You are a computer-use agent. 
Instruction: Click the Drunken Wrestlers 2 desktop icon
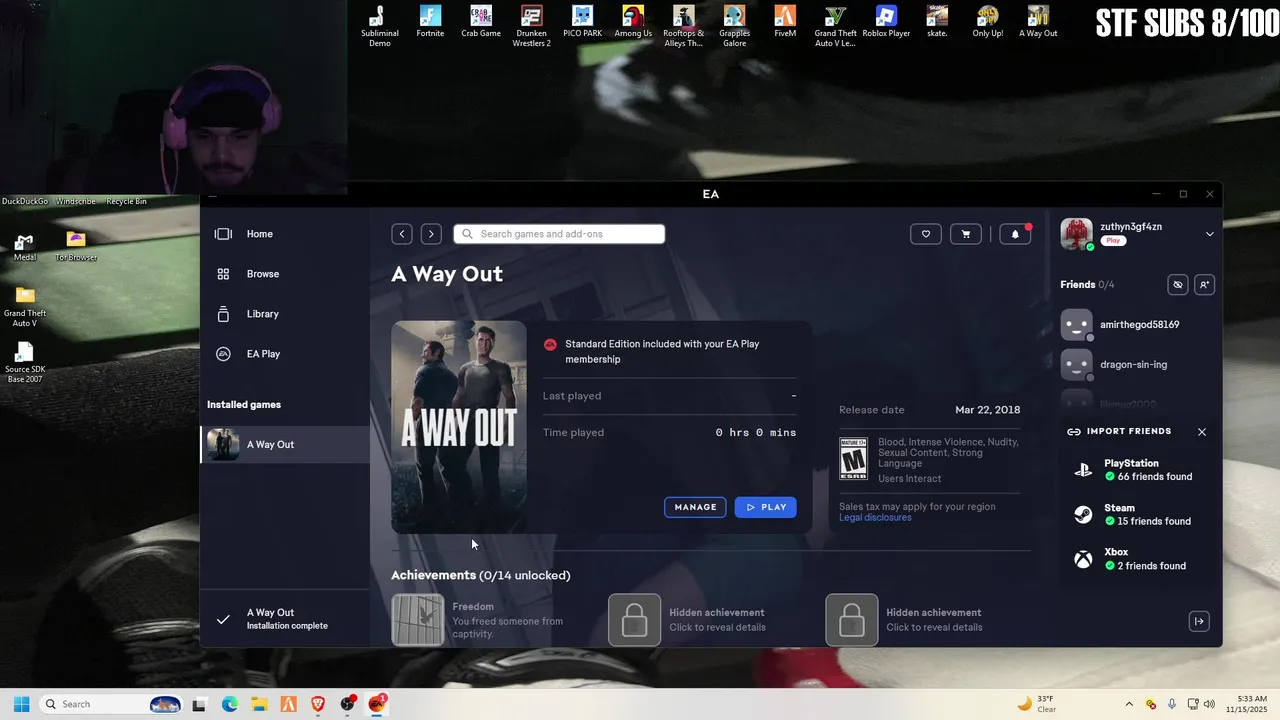click(x=532, y=26)
